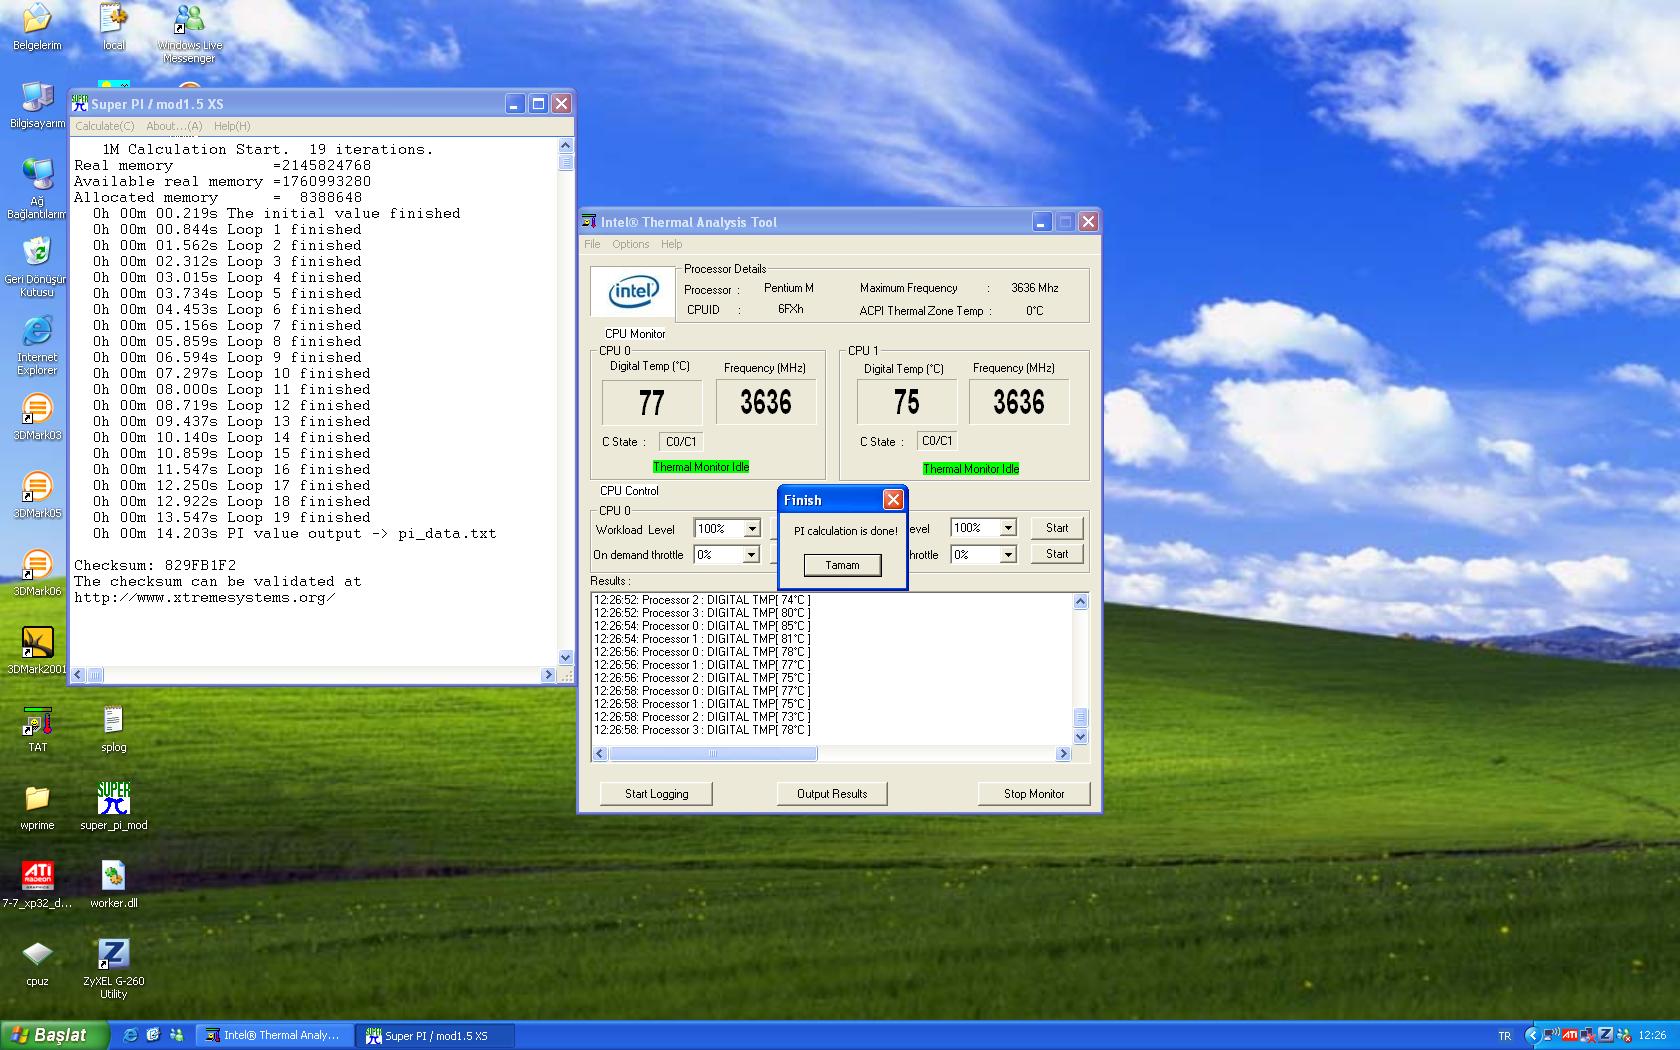Open the TAT desktop shortcut
The height and width of the screenshot is (1050, 1680).
(37, 729)
